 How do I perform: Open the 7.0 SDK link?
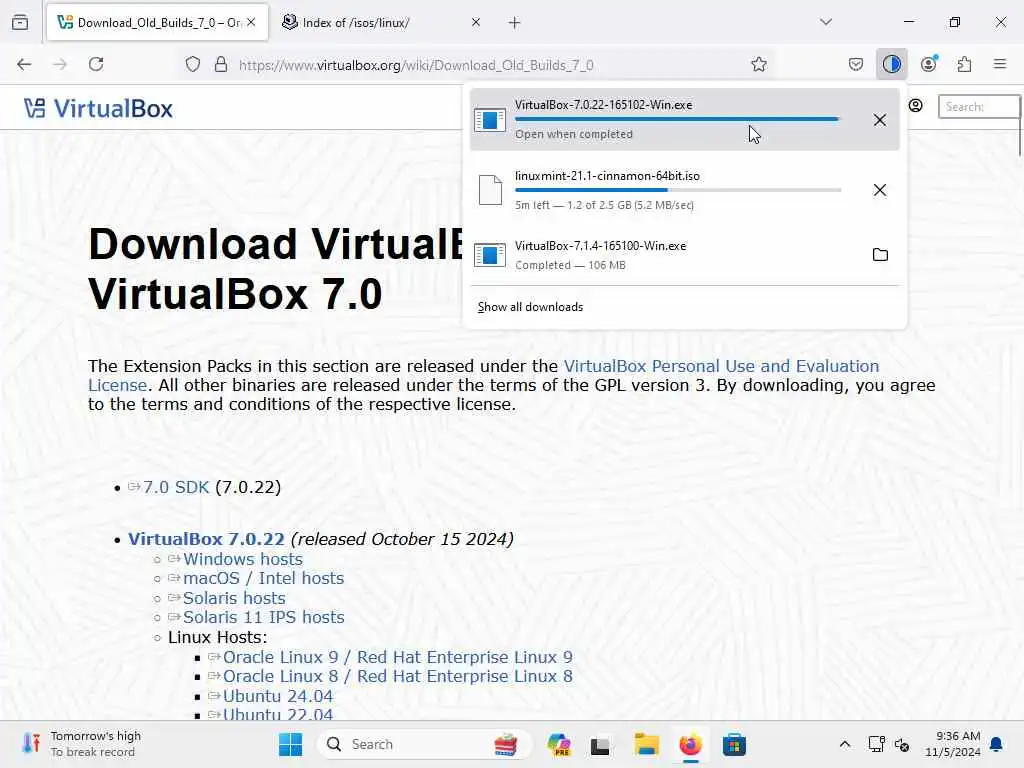[x=176, y=487]
